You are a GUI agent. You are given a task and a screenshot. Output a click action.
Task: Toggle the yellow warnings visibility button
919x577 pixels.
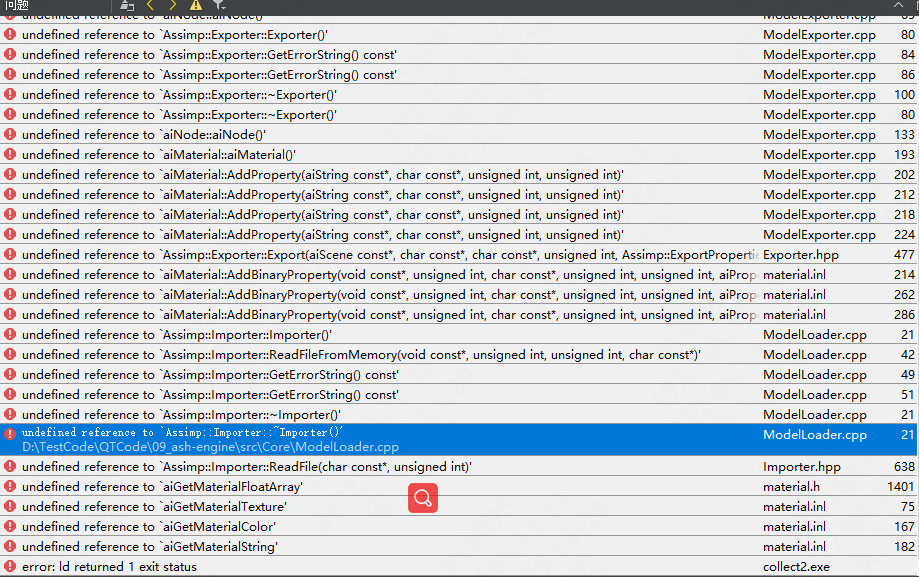tap(196, 5)
